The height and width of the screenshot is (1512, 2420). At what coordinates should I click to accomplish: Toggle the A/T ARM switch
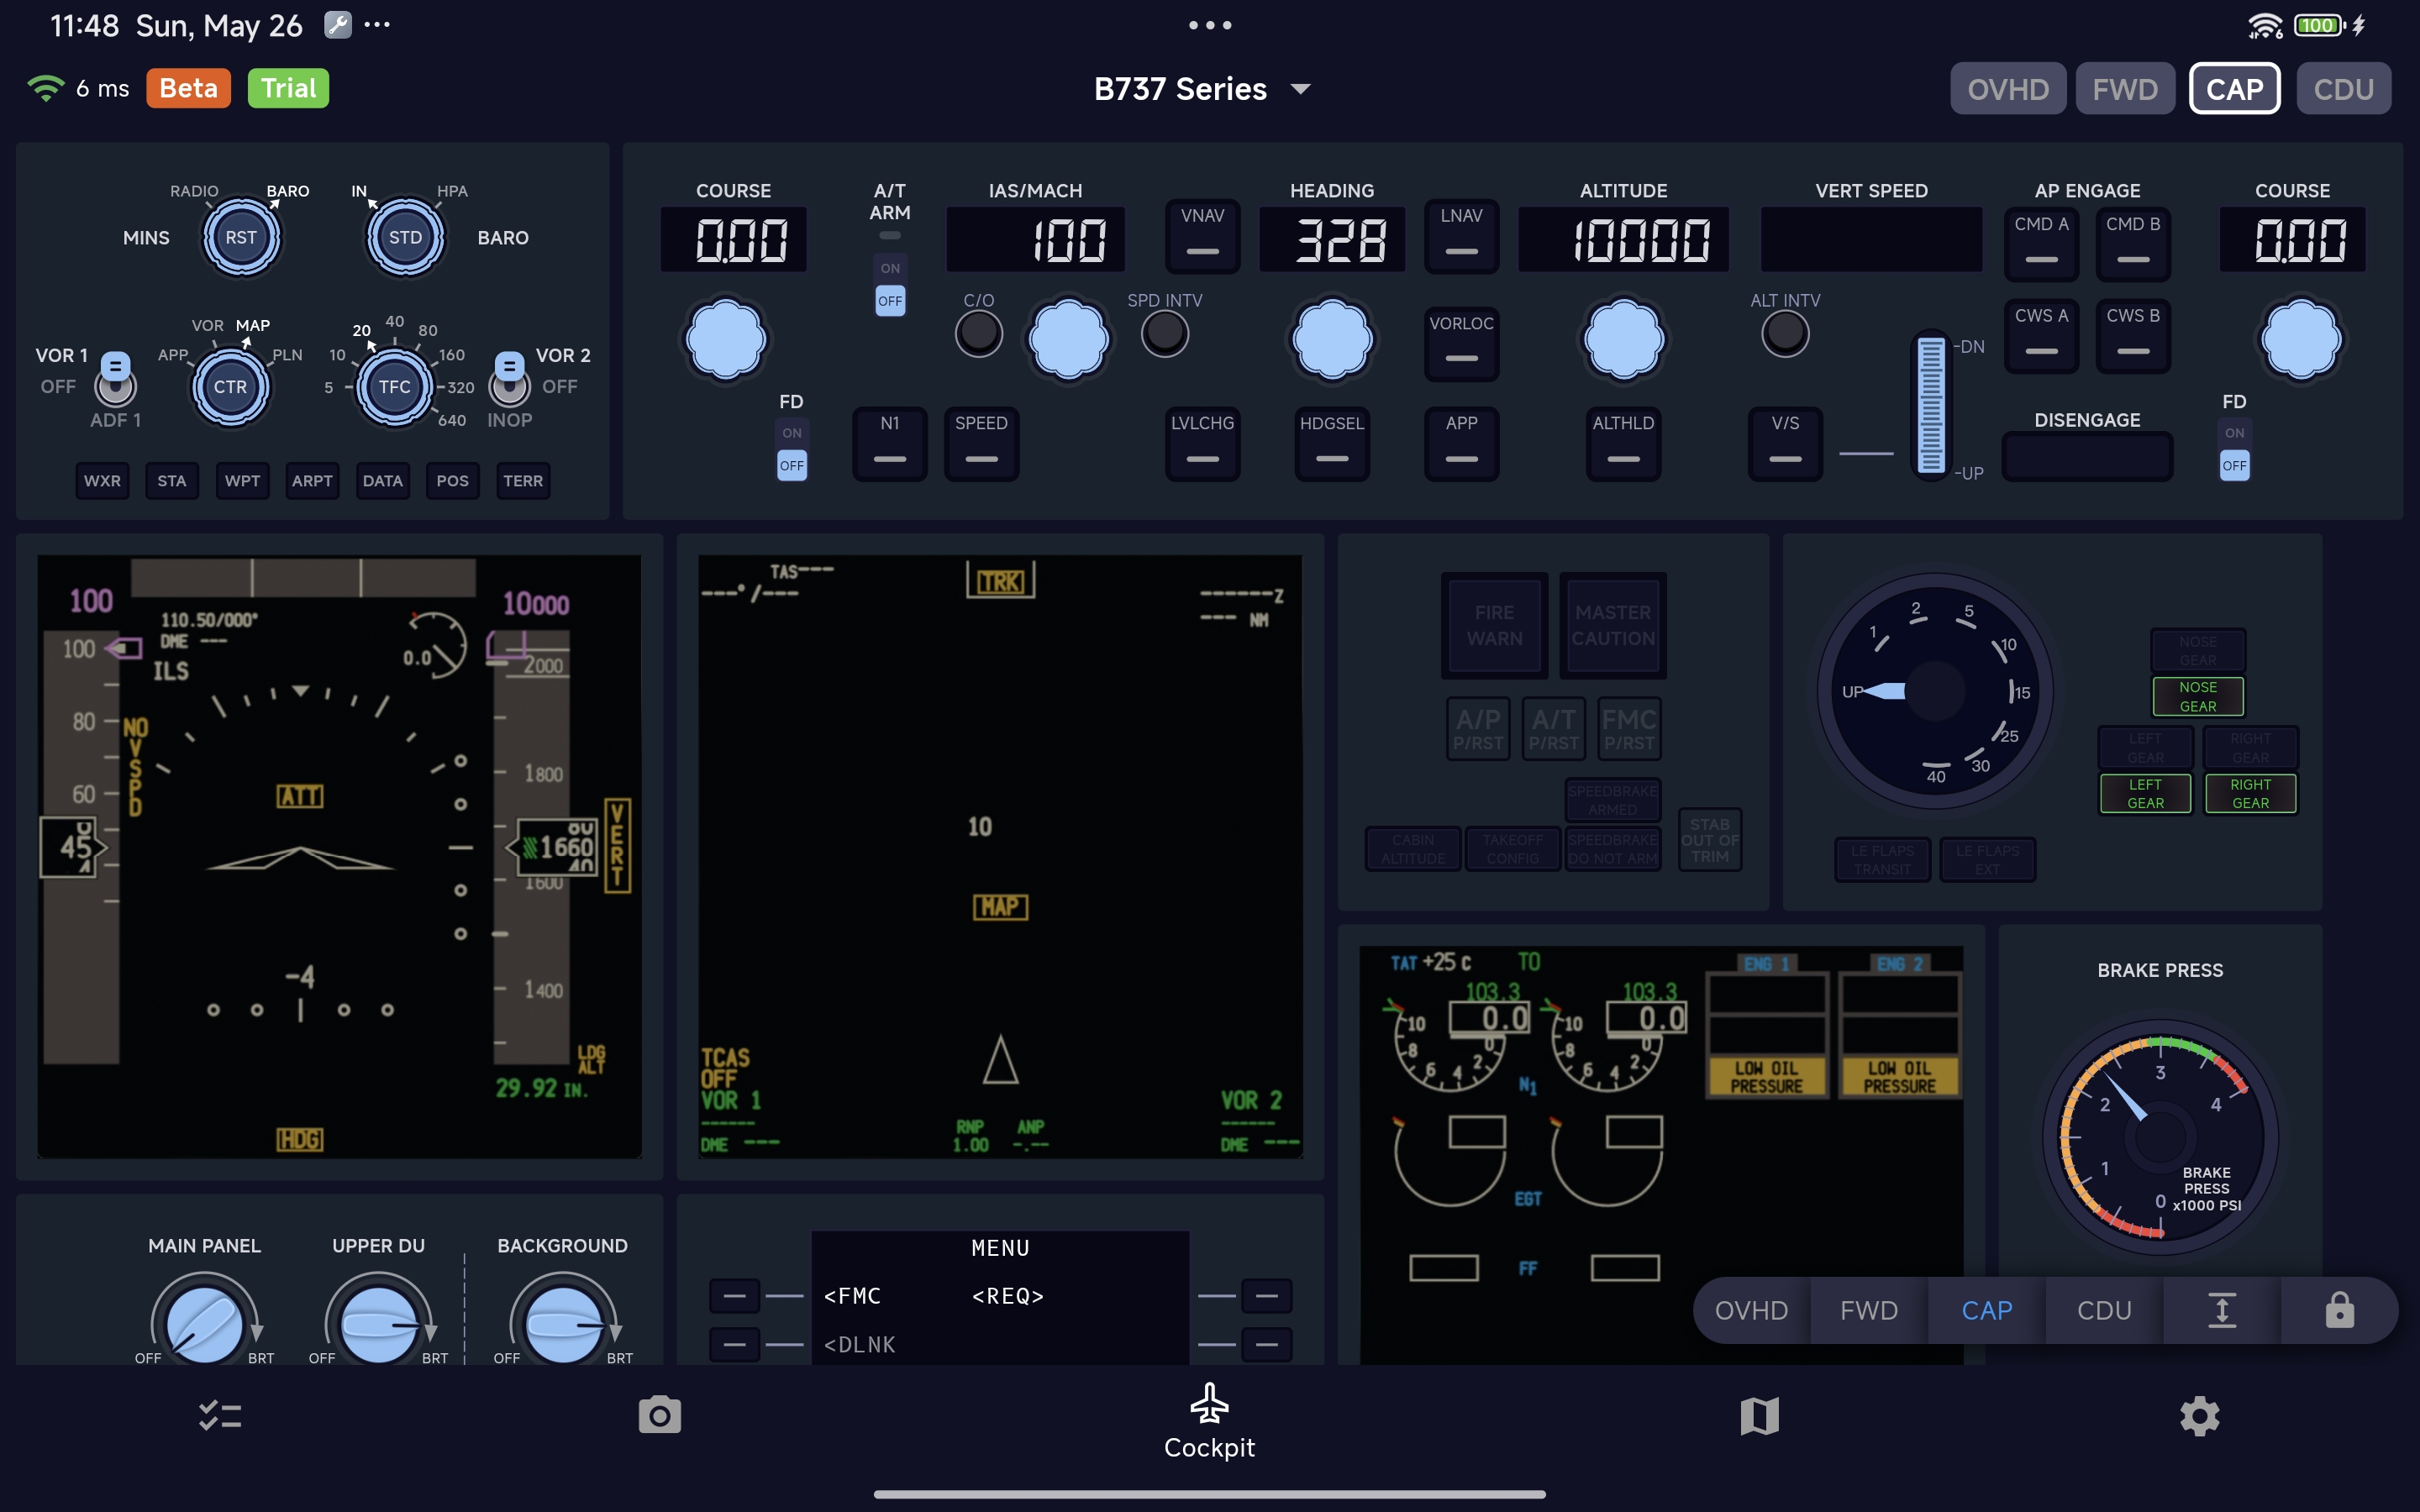tap(890, 285)
